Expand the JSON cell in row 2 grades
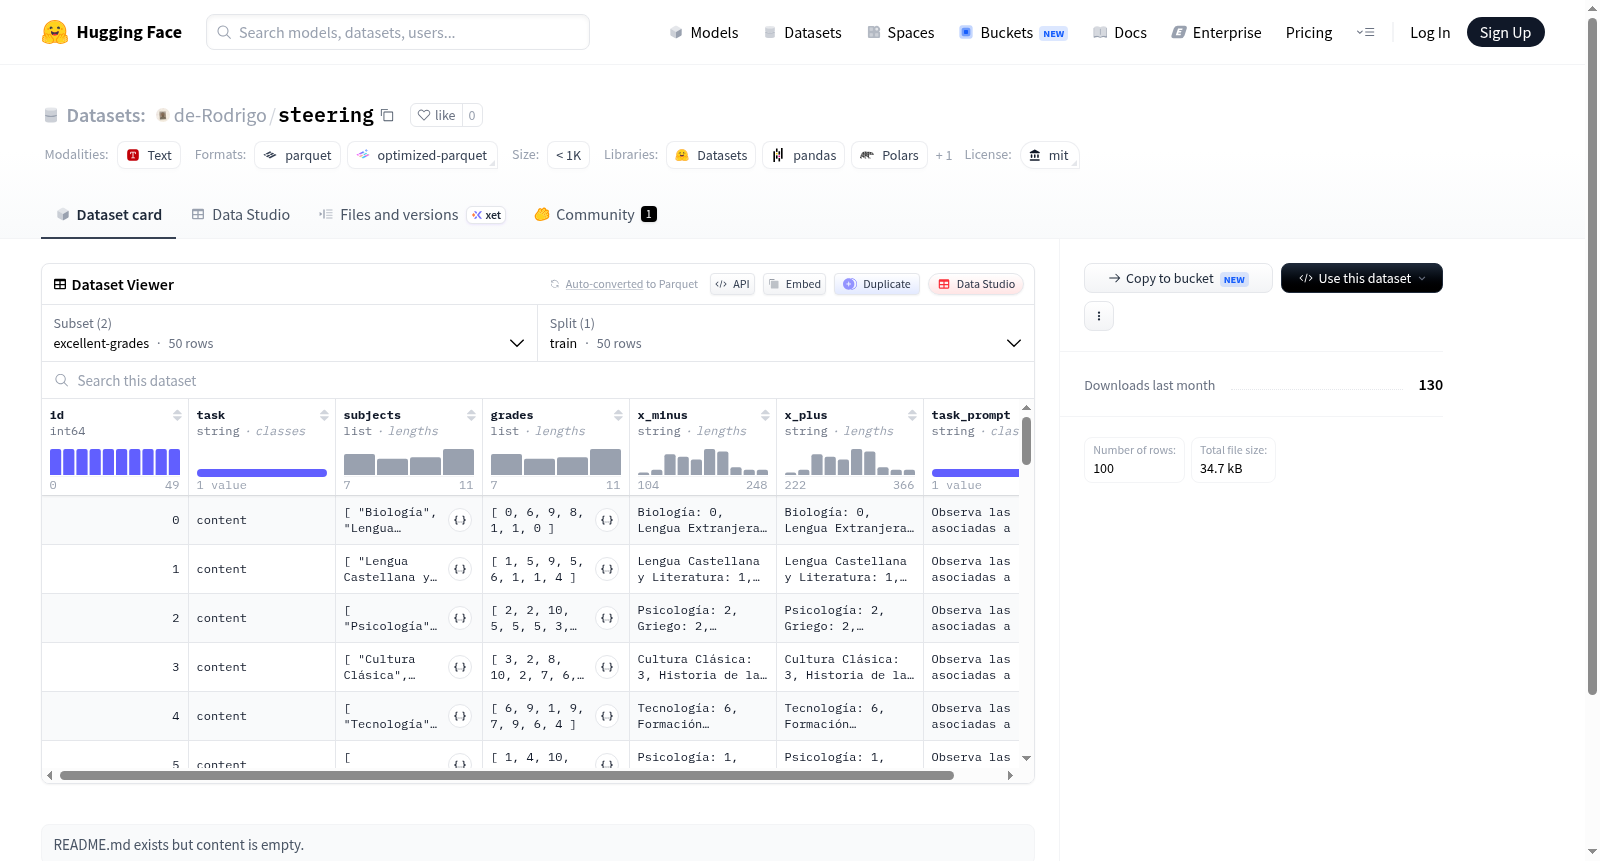The width and height of the screenshot is (1600, 861). coord(607,618)
